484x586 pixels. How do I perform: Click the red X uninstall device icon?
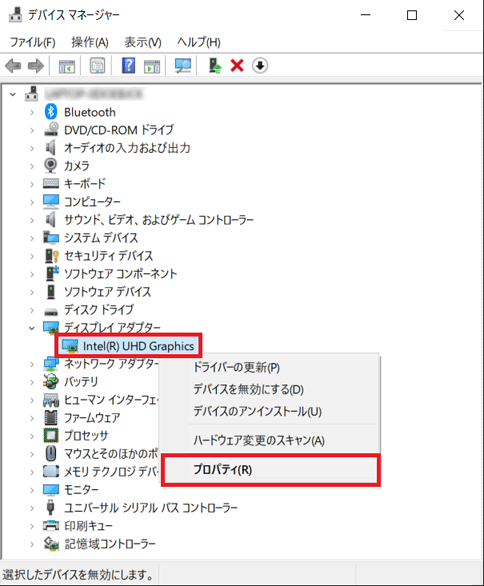[x=237, y=66]
